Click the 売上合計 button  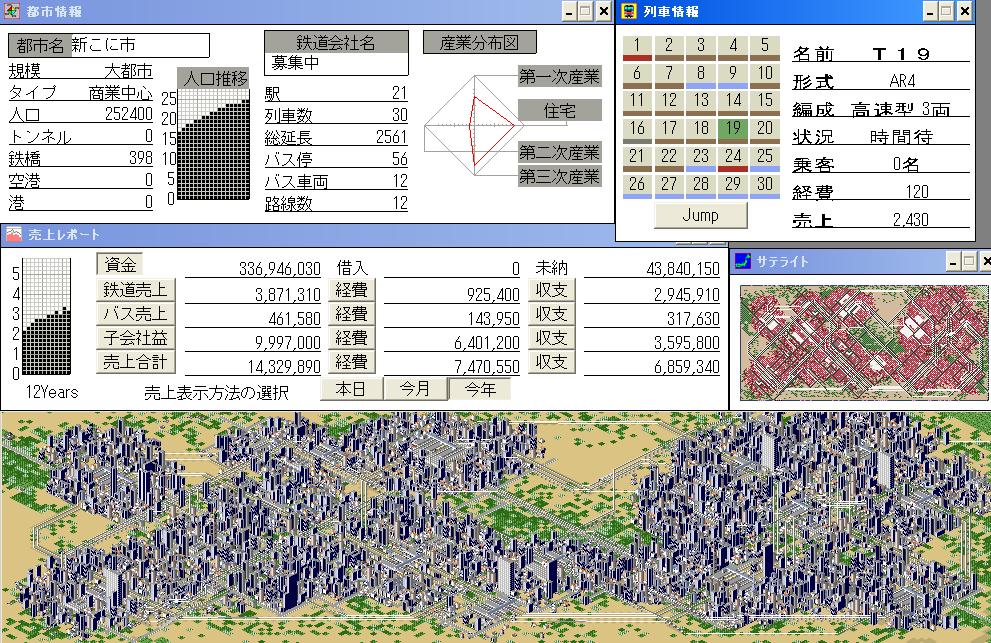[135, 362]
